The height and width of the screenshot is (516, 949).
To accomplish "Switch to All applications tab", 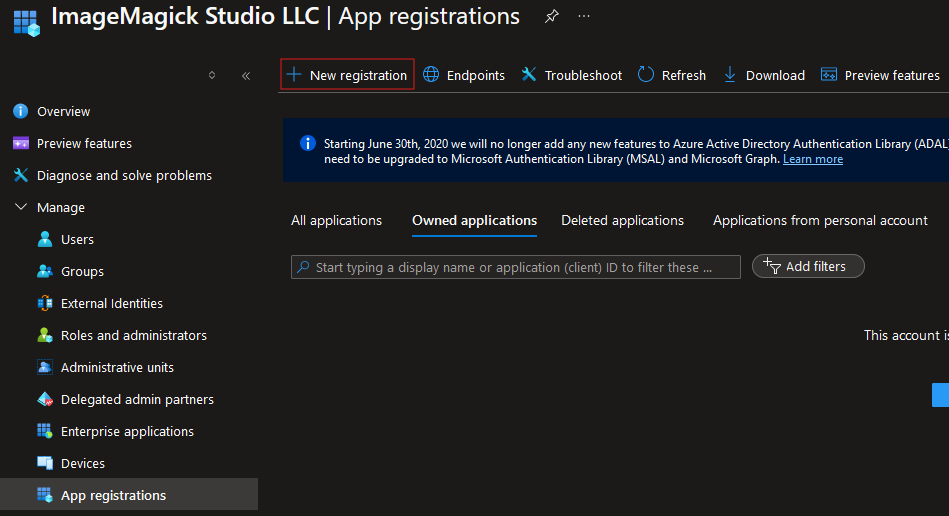I will (337, 220).
